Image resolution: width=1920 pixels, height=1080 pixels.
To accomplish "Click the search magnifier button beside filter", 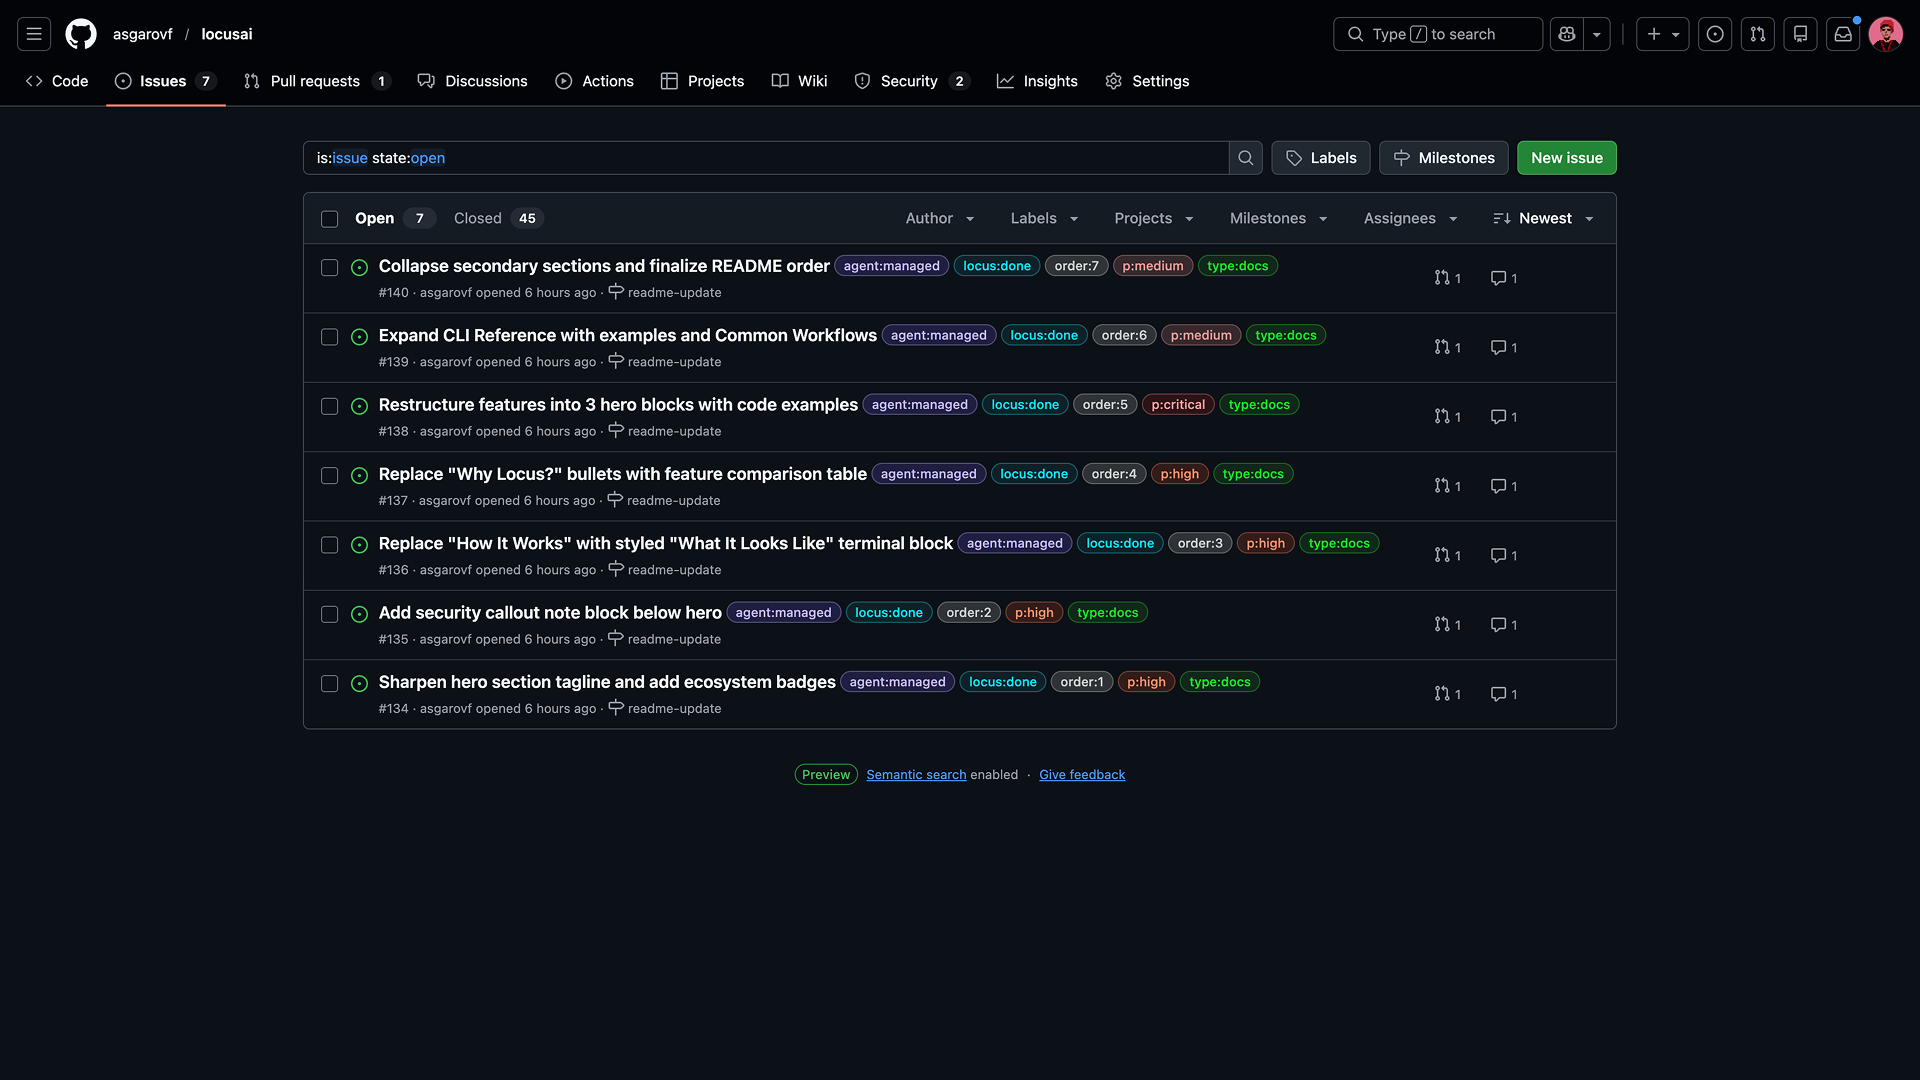I will (1245, 158).
